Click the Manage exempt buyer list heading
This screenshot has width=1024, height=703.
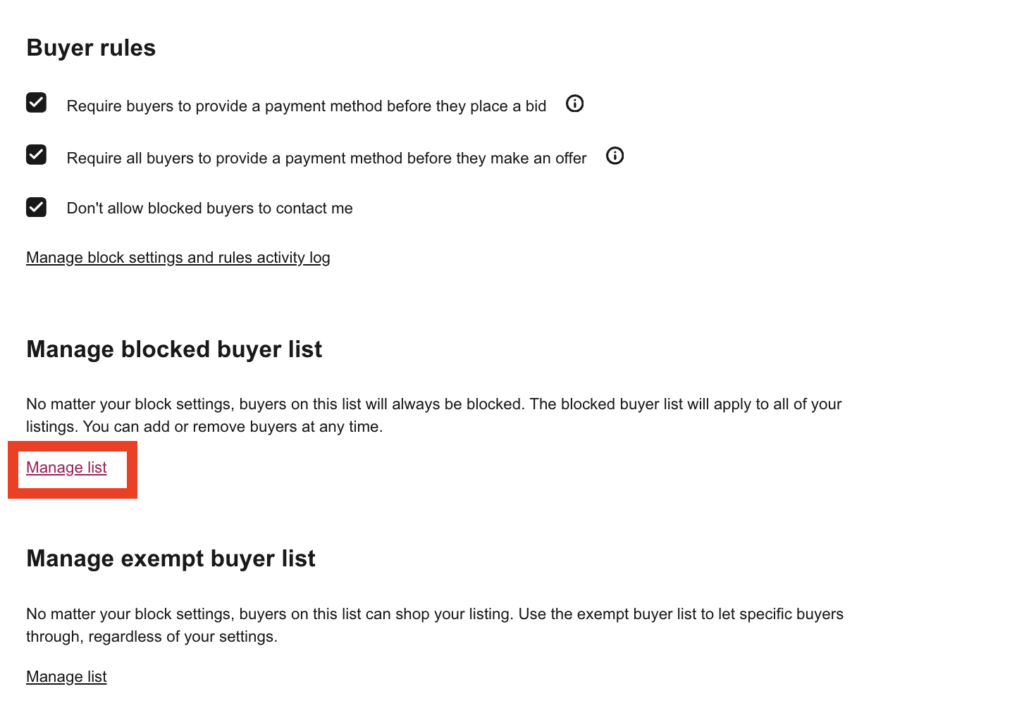(x=171, y=559)
